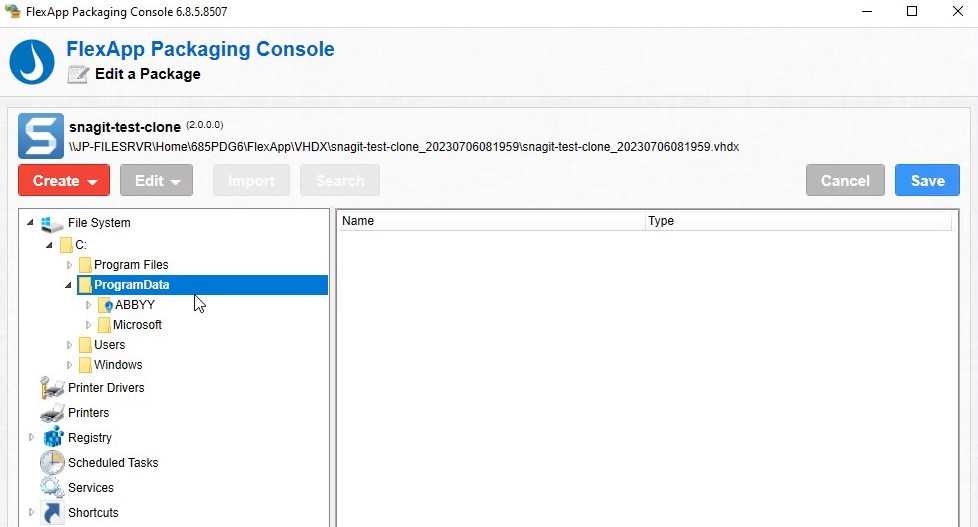Select the C: drive label
The image size is (978, 527).
(80, 244)
